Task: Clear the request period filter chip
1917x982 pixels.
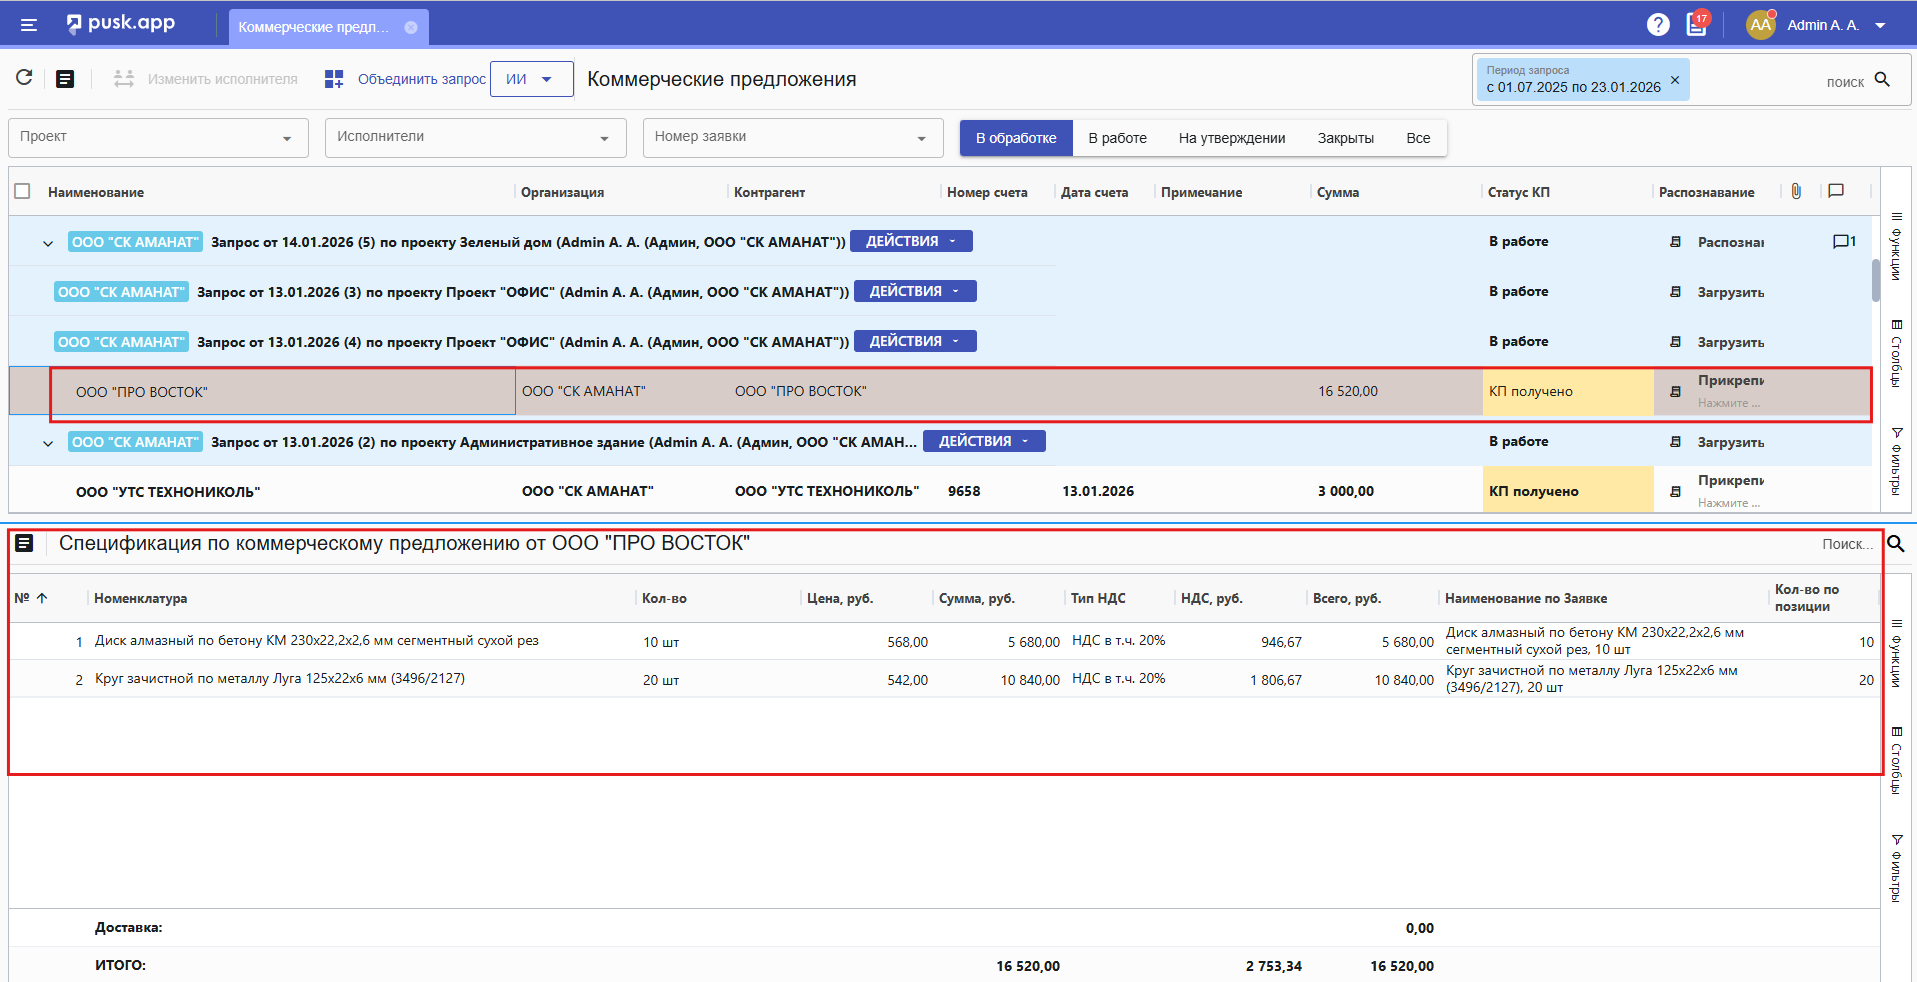Action: point(1675,80)
